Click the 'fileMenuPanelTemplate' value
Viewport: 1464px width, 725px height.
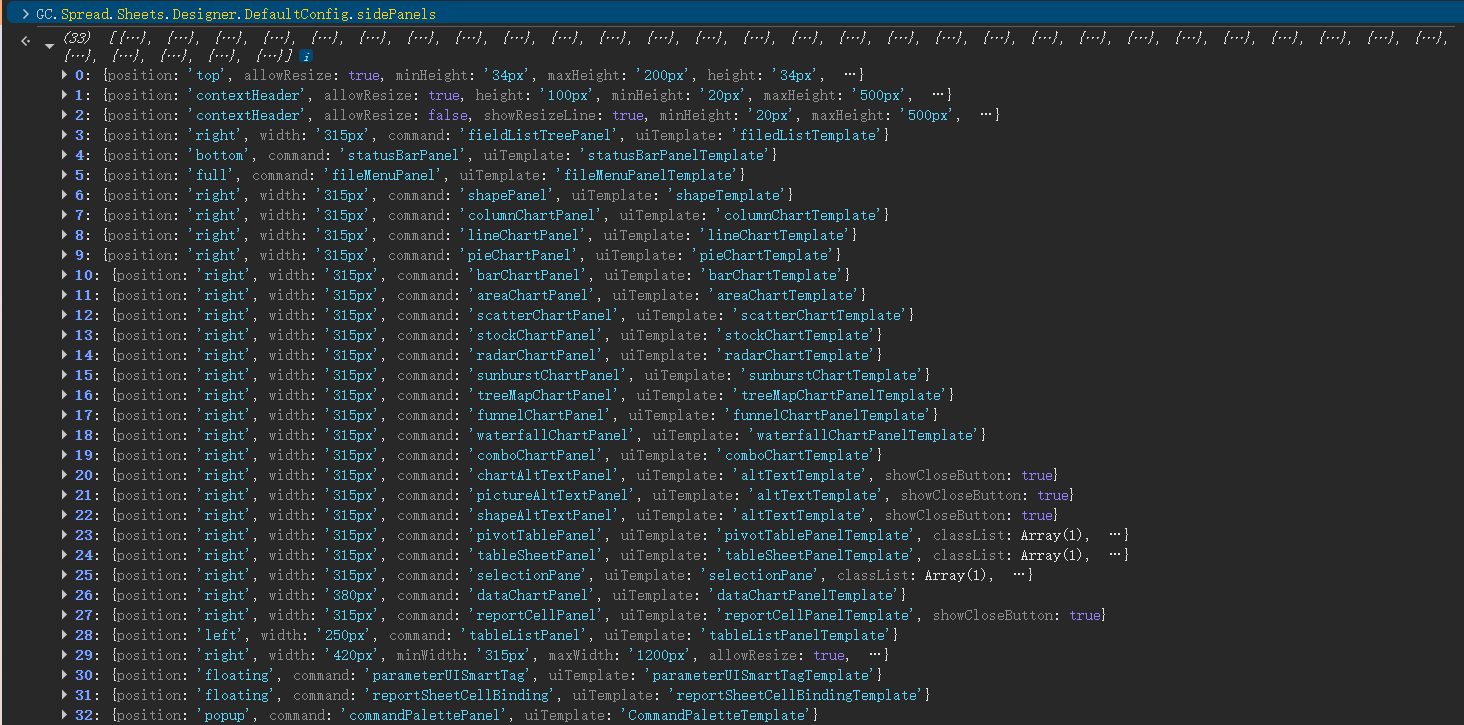point(649,175)
